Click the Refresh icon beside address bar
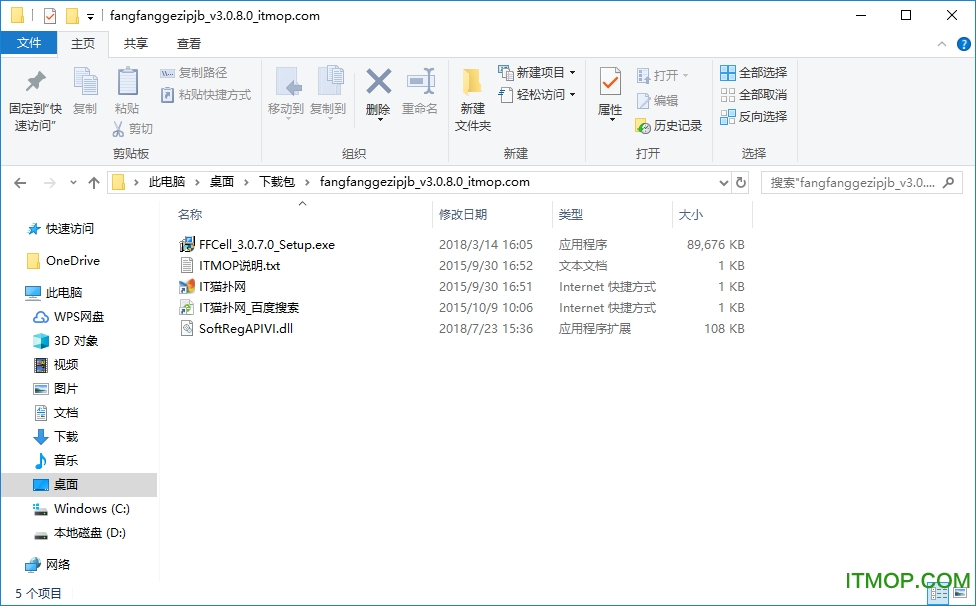This screenshot has height=606, width=976. coord(741,183)
